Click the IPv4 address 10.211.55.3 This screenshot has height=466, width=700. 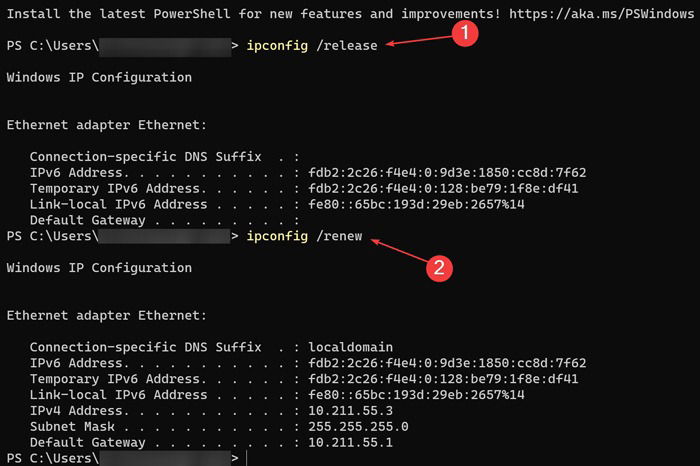[350, 411]
